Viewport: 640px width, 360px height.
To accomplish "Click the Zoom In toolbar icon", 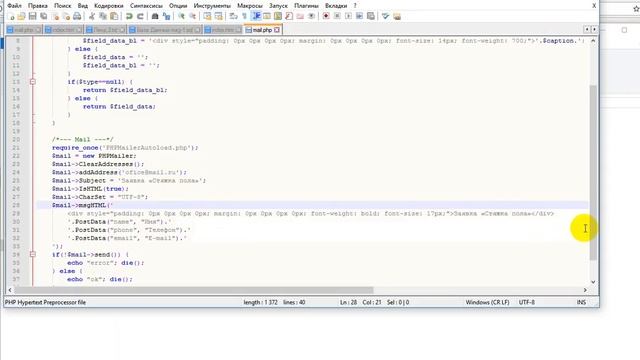I will [x=181, y=16].
